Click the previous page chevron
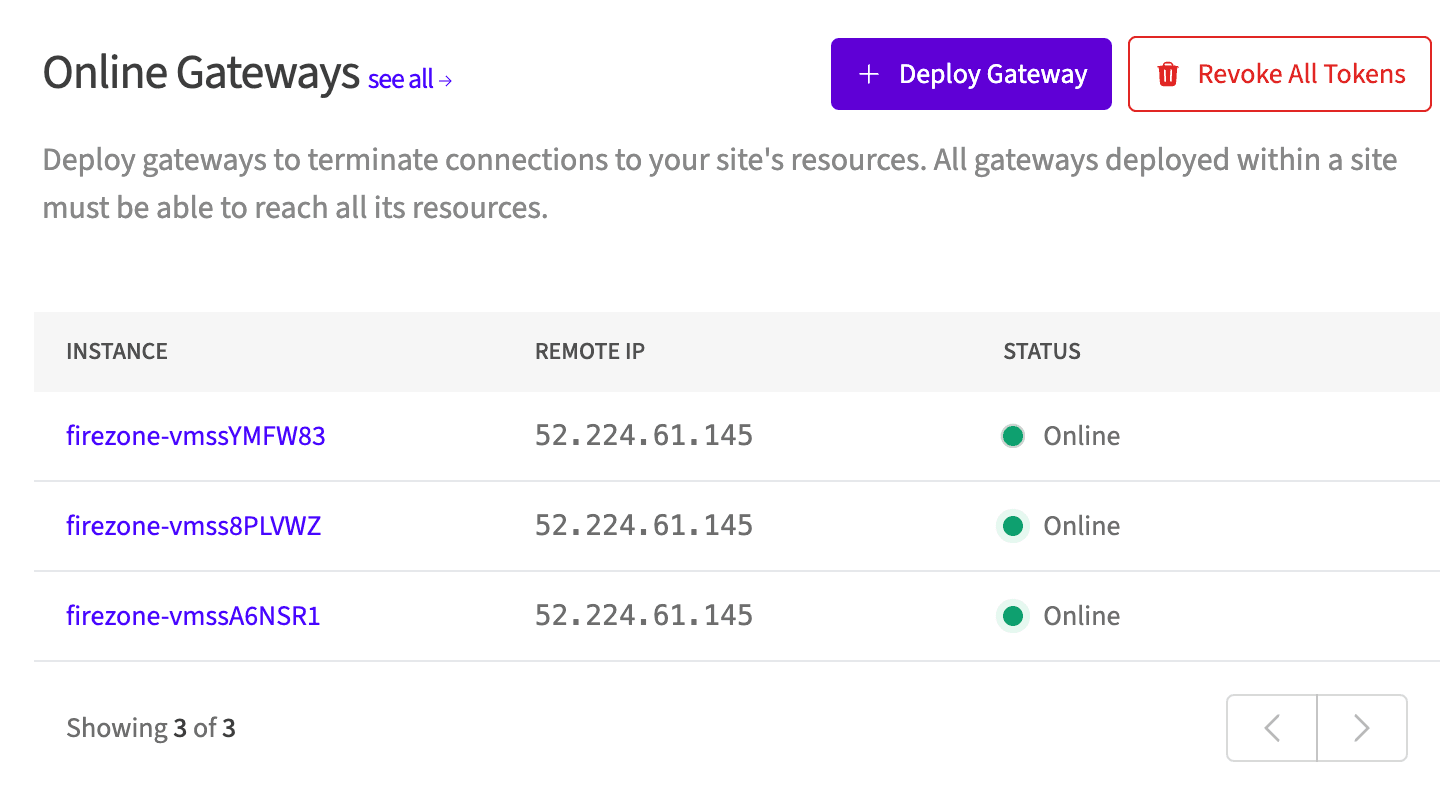 click(x=1271, y=728)
